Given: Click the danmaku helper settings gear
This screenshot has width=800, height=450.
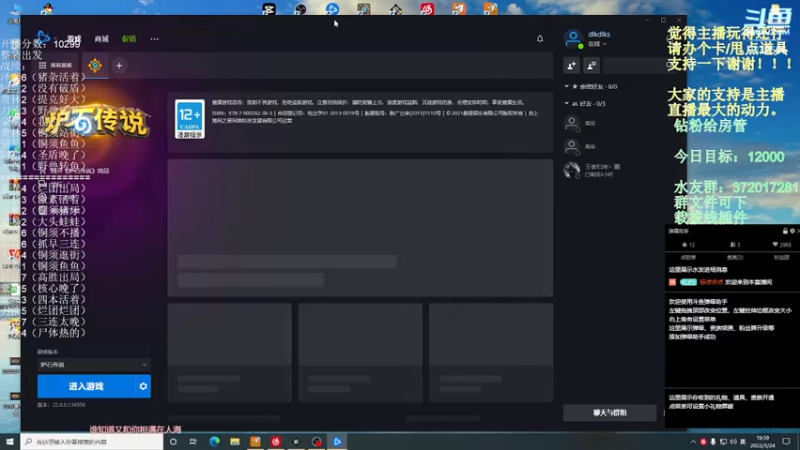Looking at the screenshot, I should pos(792,231).
